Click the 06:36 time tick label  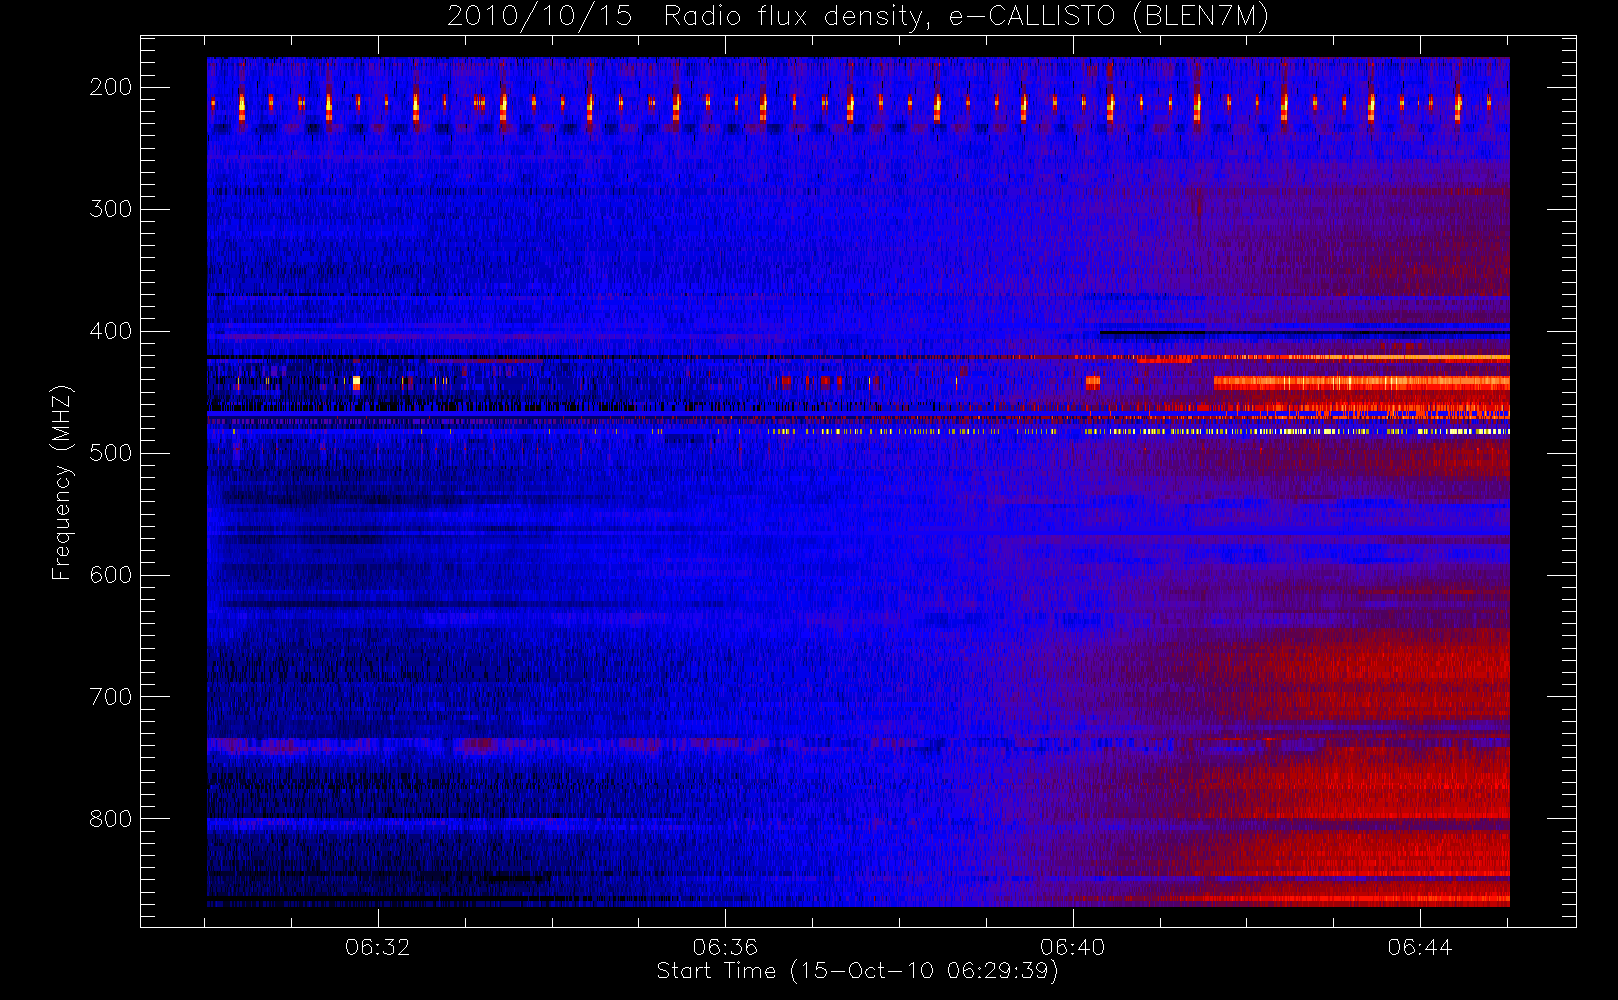coord(725,947)
